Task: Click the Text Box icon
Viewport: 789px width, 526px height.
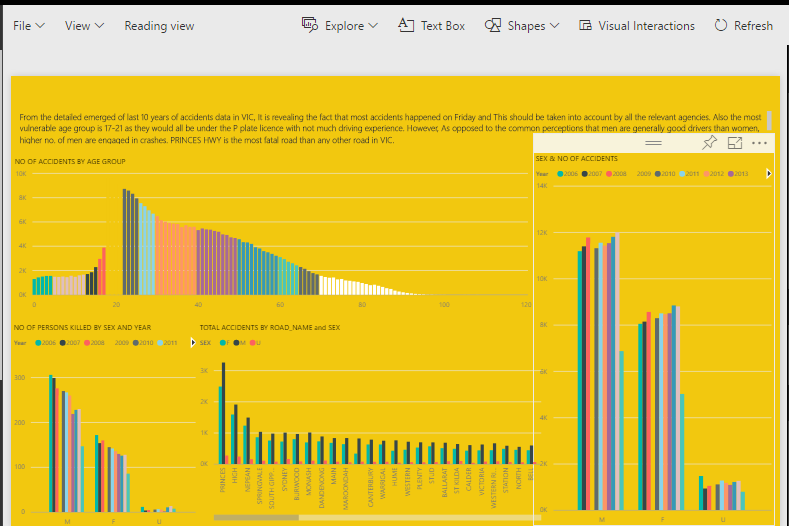Action: coord(406,25)
